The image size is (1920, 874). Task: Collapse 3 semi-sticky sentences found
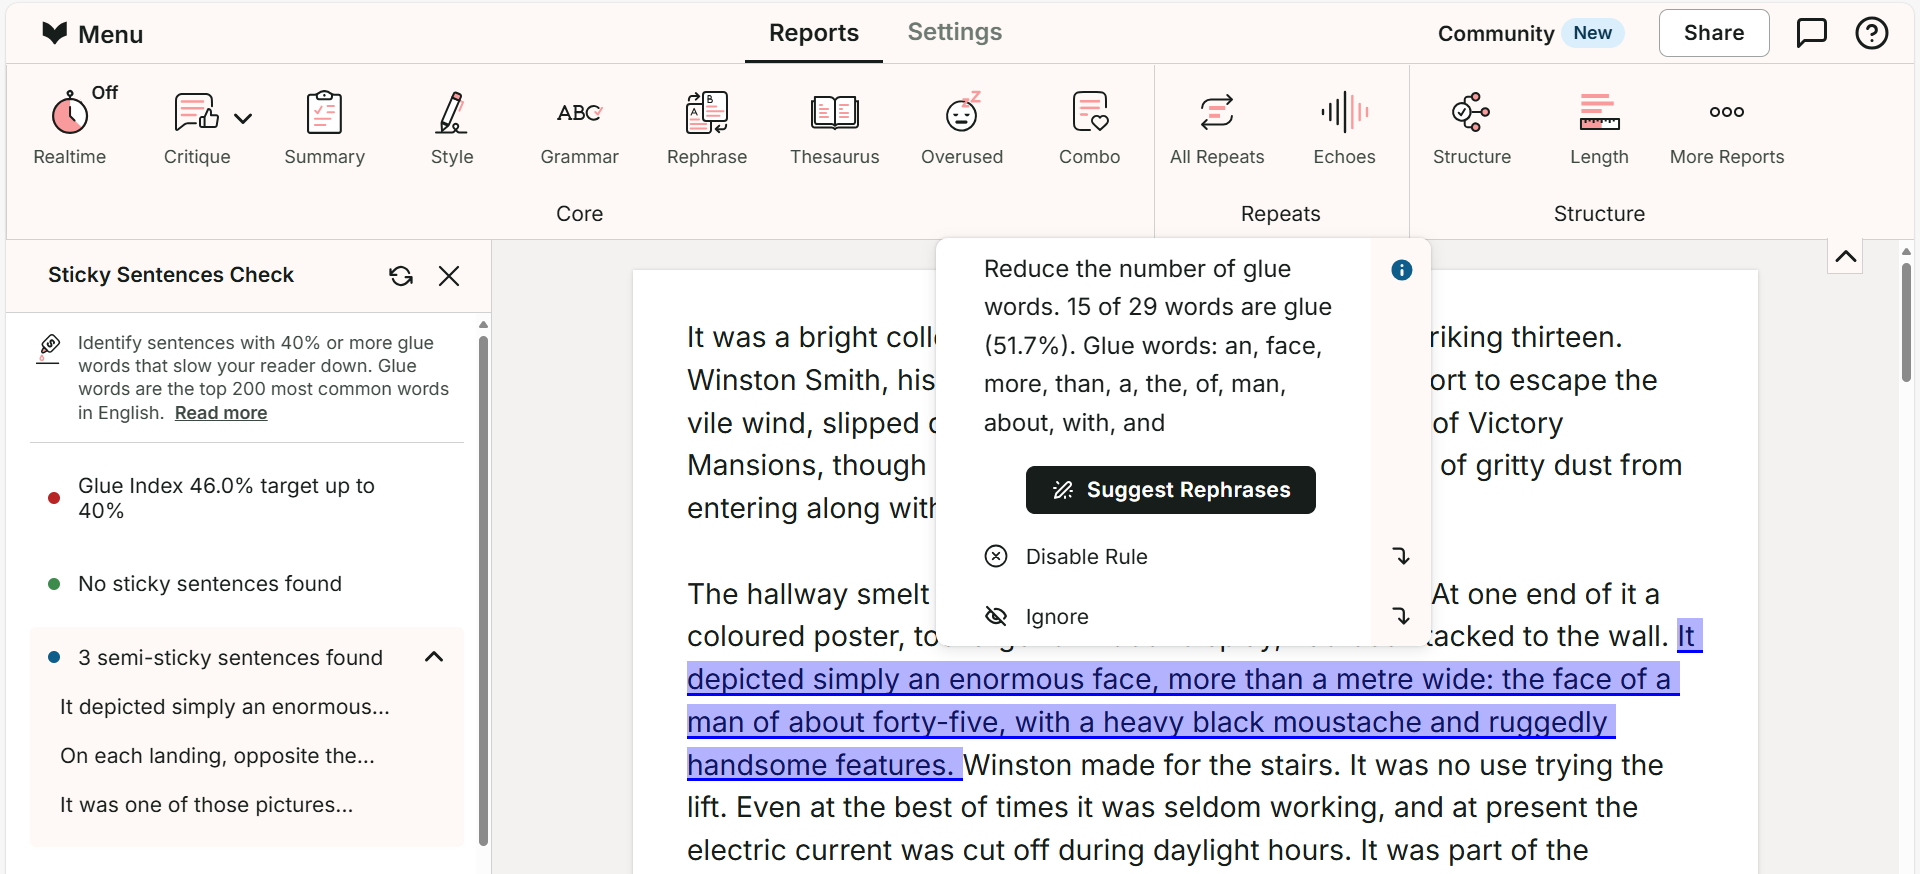coord(434,657)
